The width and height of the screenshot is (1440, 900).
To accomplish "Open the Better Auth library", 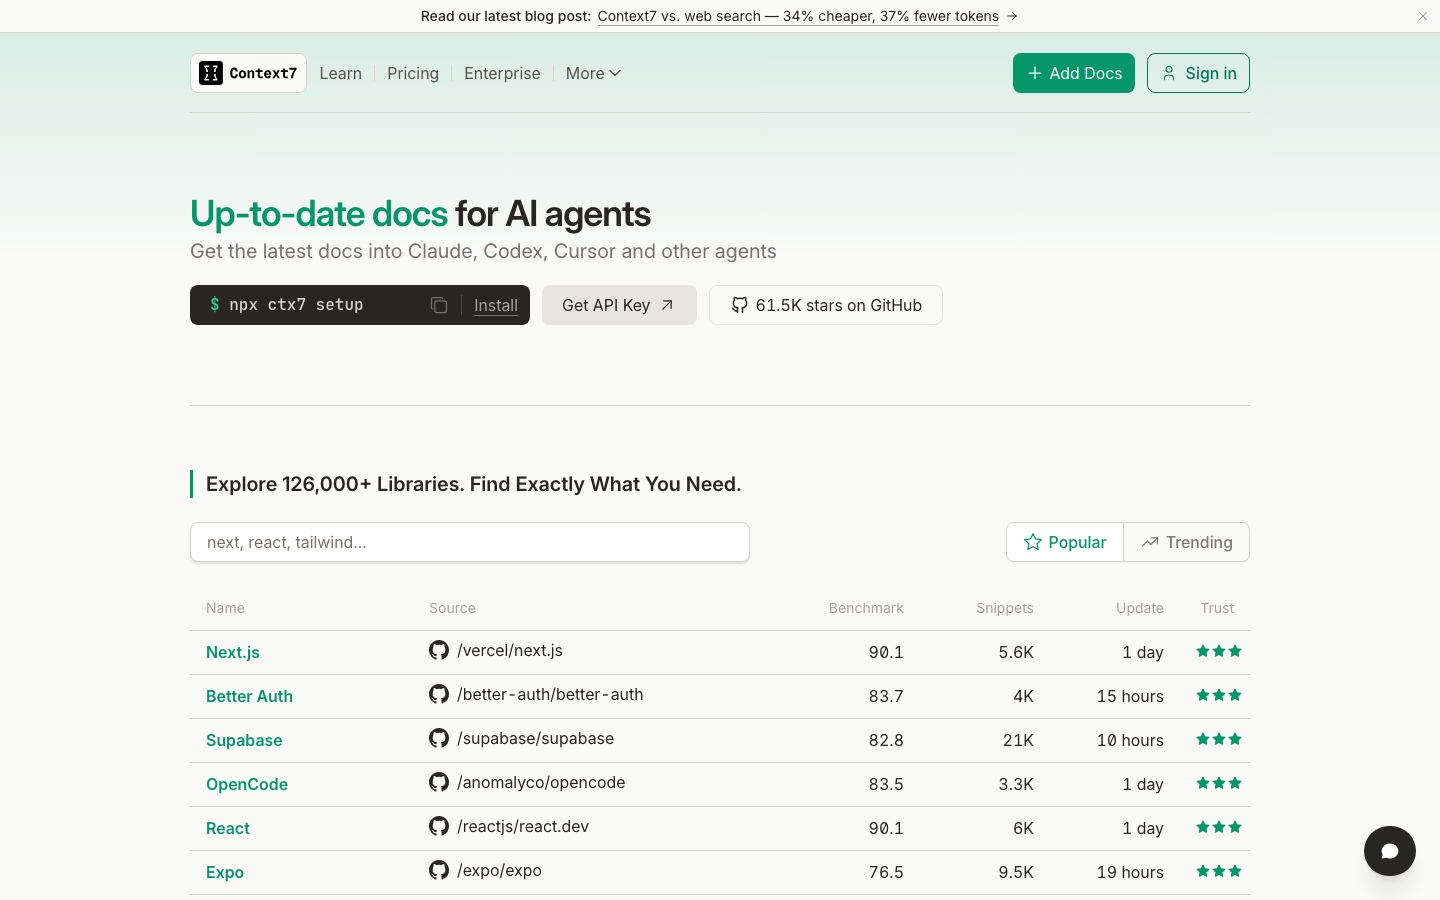I will click(x=249, y=696).
